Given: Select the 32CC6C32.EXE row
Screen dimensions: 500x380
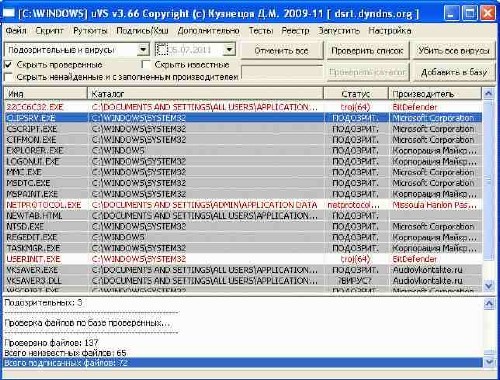Looking at the screenshot, I should 243,107.
